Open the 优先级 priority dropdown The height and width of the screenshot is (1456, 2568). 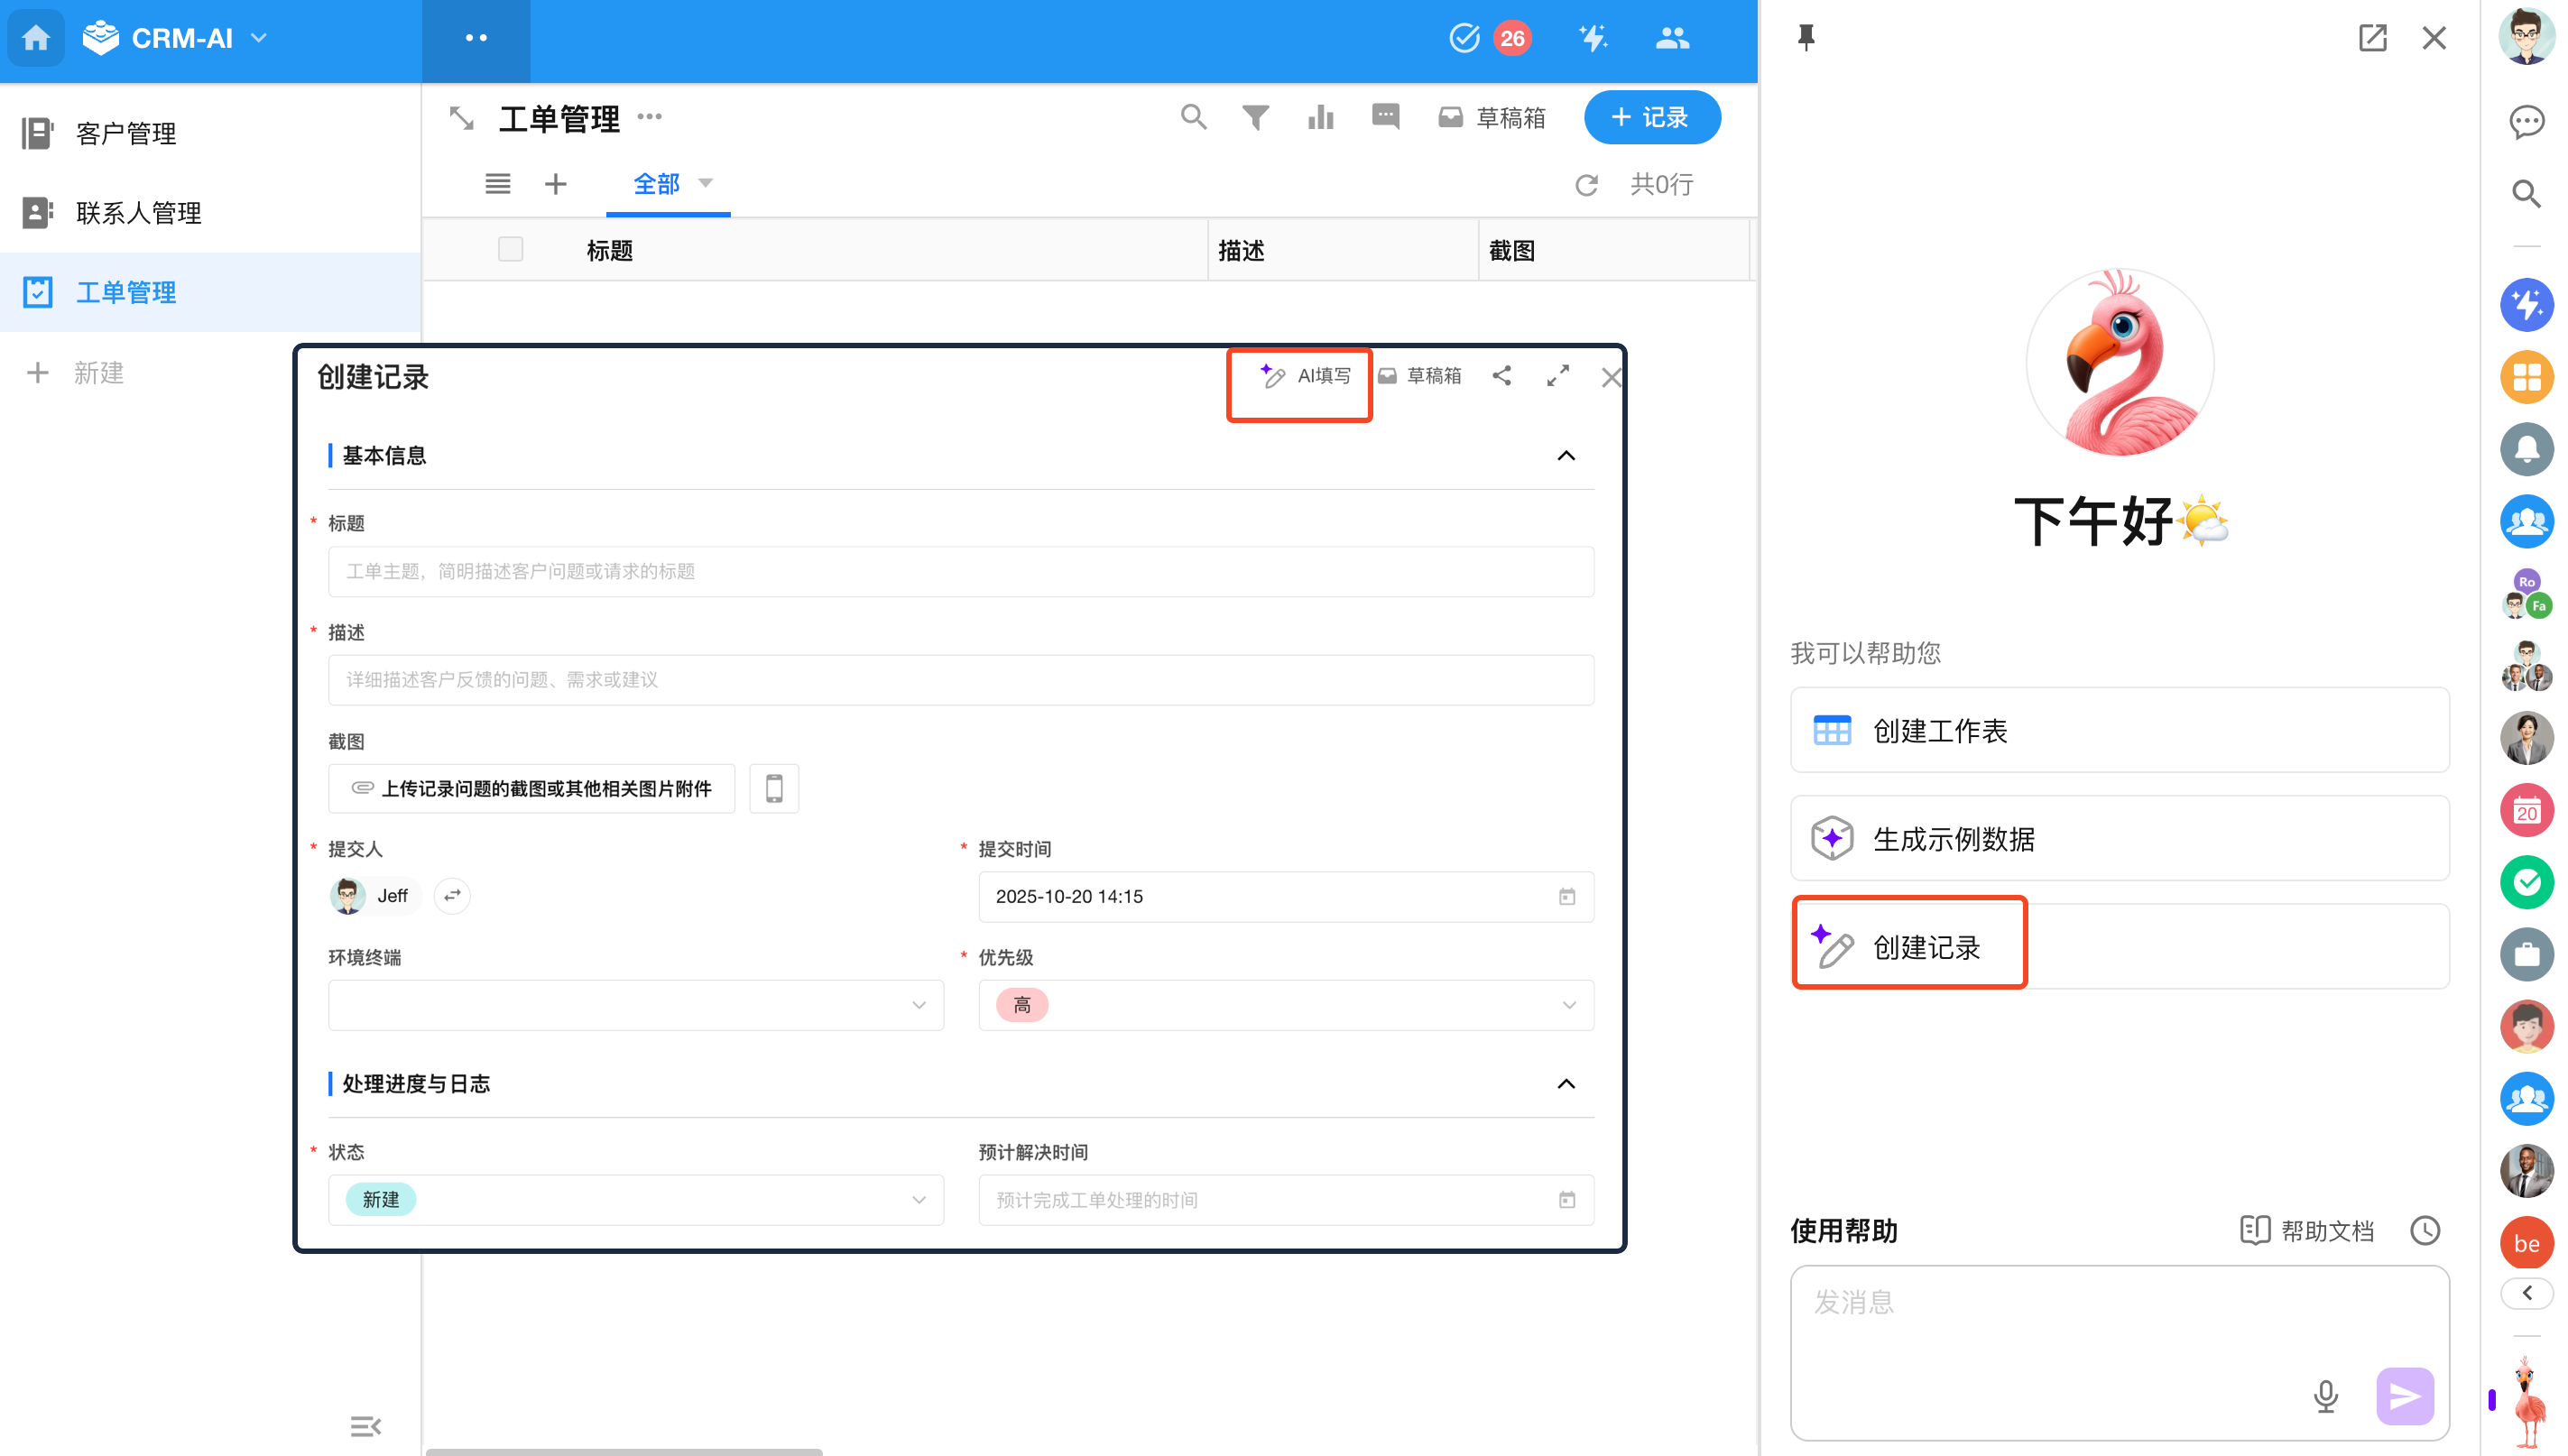(1285, 1005)
